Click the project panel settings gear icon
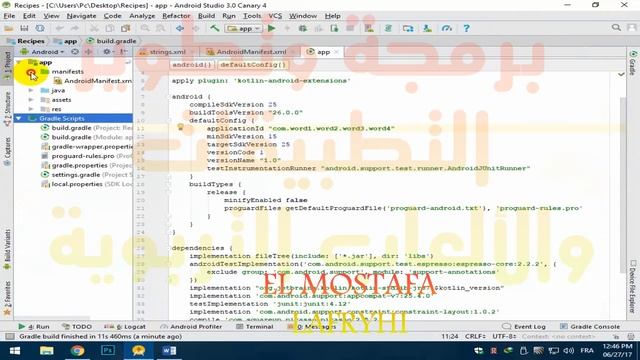This screenshot has height=360, width=640. 107,52
